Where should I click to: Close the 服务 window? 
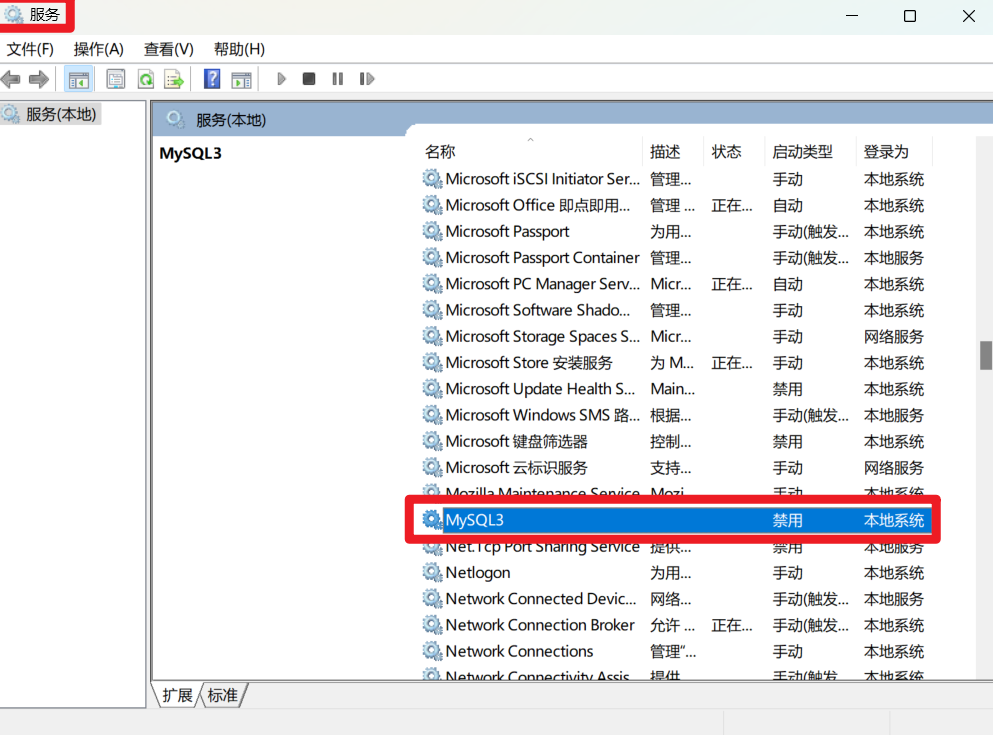tap(968, 16)
